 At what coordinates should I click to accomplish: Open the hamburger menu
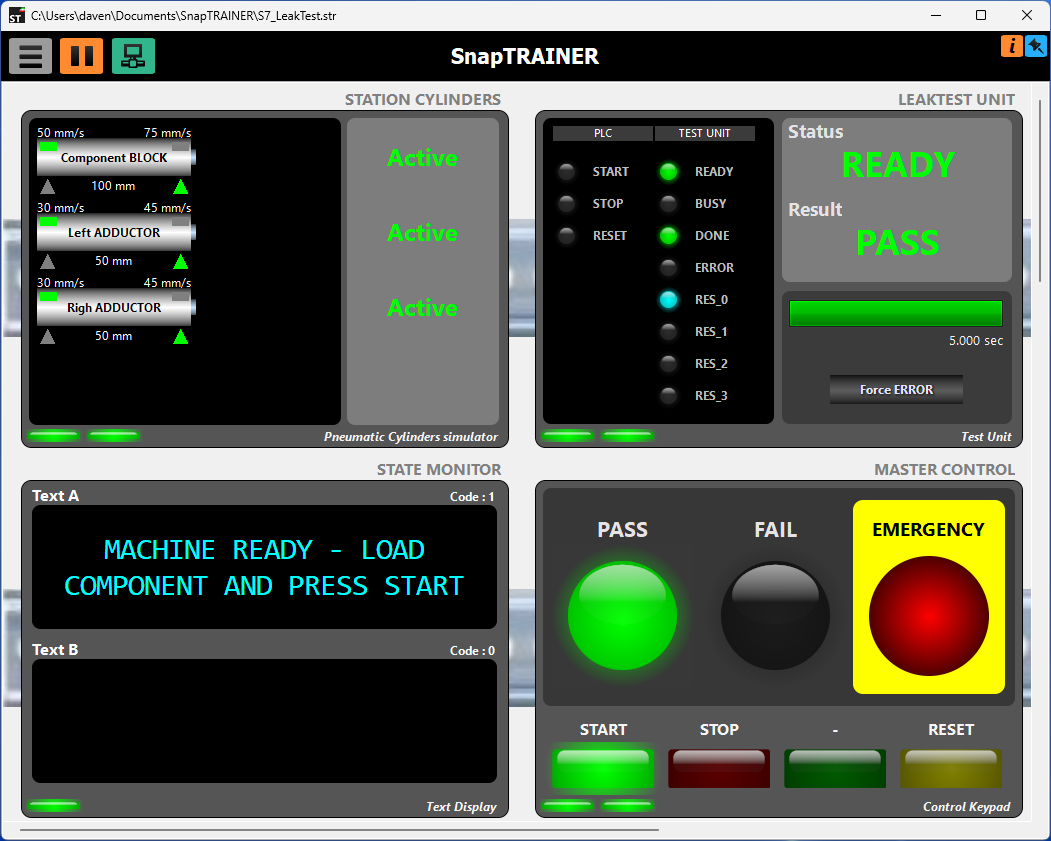tap(30, 56)
